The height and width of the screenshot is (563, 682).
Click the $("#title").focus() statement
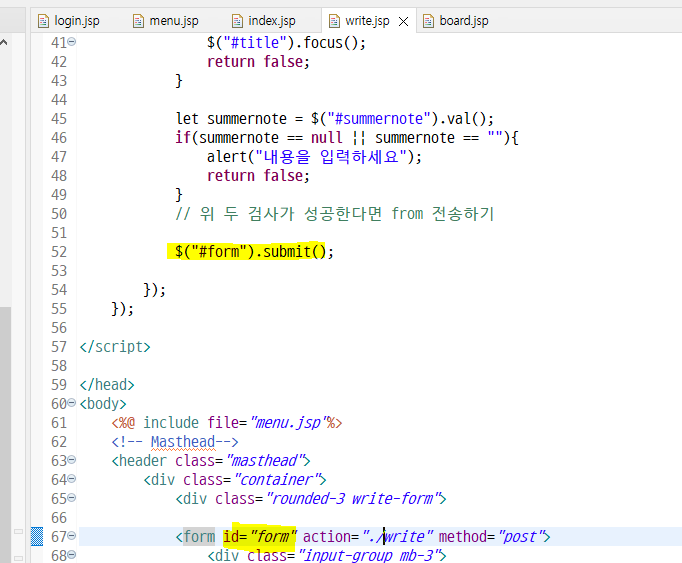click(286, 43)
